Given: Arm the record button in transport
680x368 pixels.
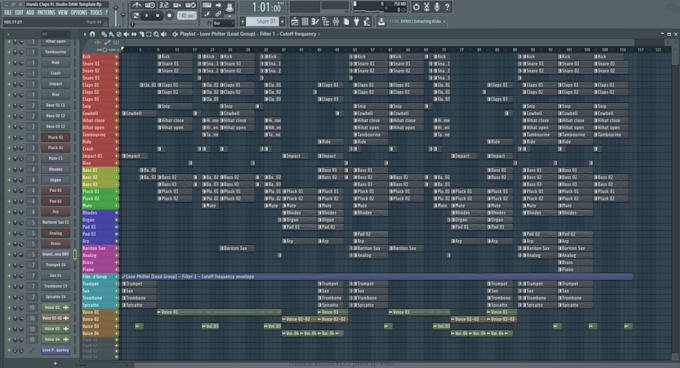Looking at the screenshot, I should [x=170, y=15].
